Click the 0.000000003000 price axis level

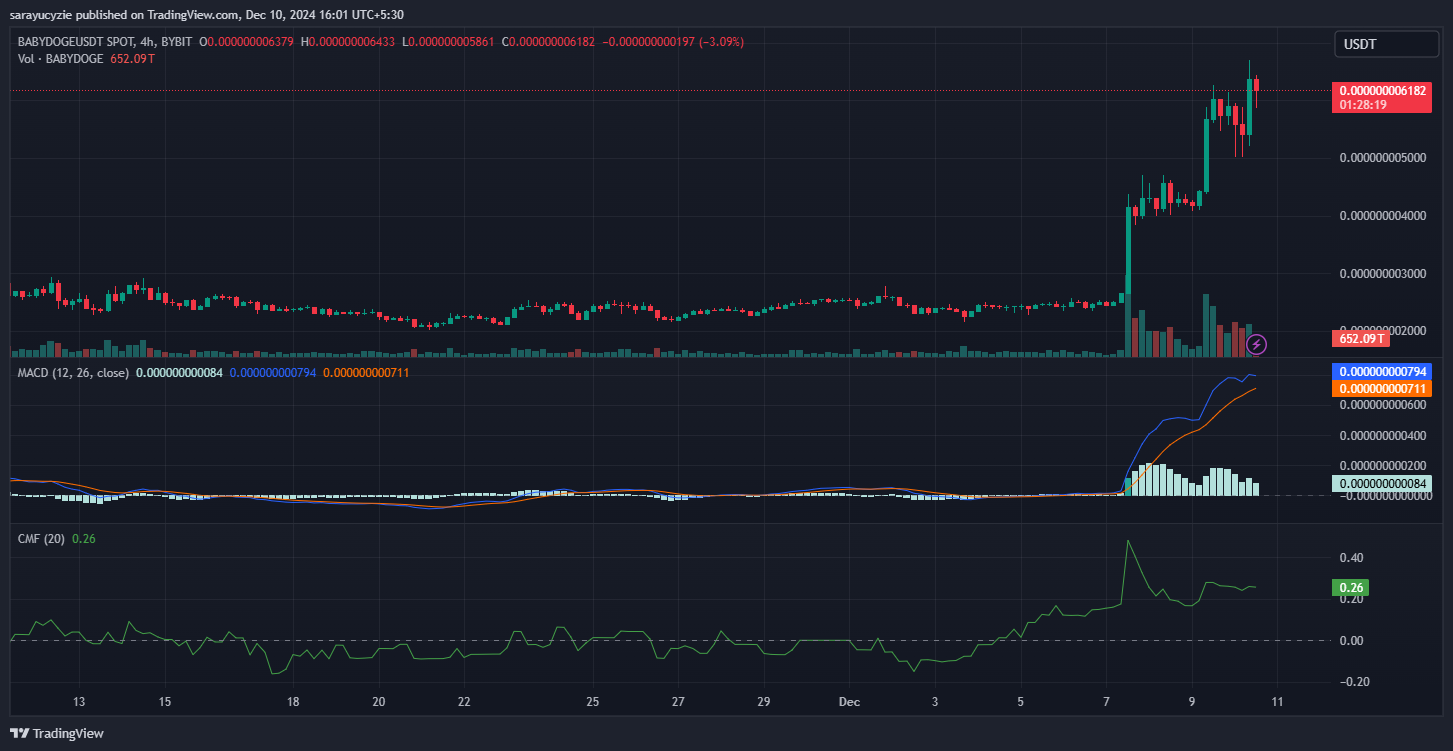click(1384, 274)
